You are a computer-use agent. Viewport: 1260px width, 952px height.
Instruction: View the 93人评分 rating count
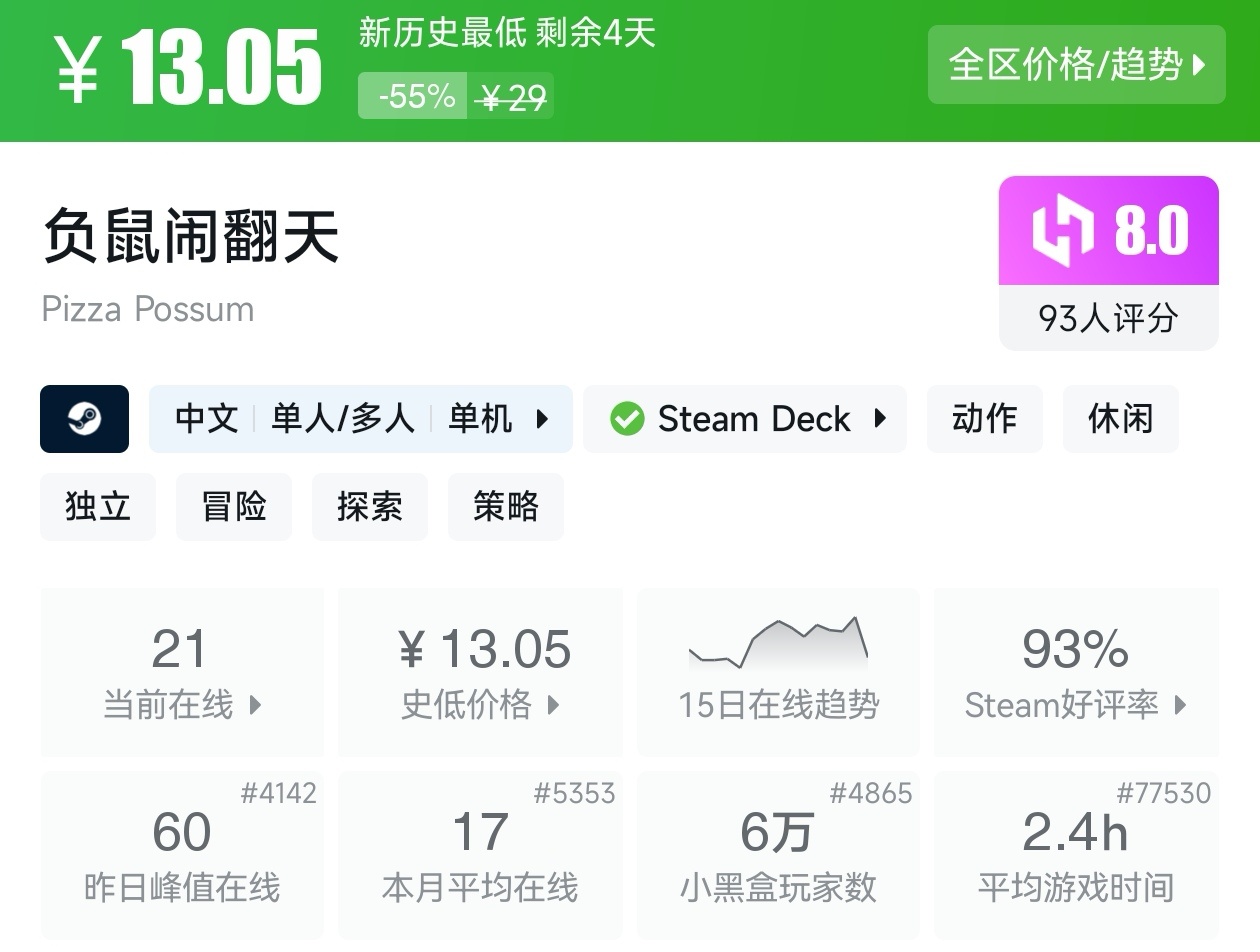coord(1108,318)
